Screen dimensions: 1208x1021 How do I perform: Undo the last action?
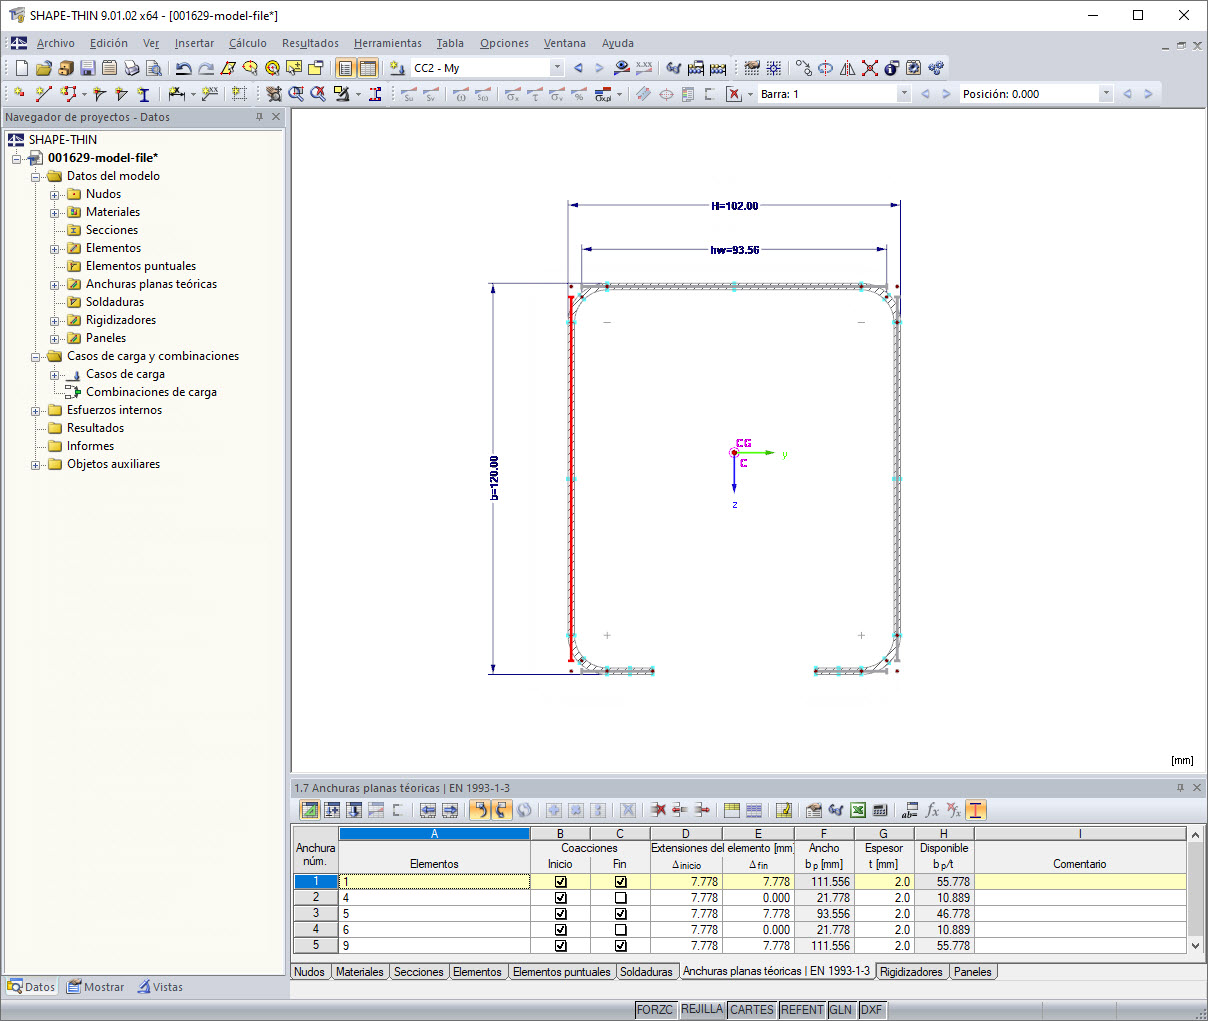[x=184, y=68]
